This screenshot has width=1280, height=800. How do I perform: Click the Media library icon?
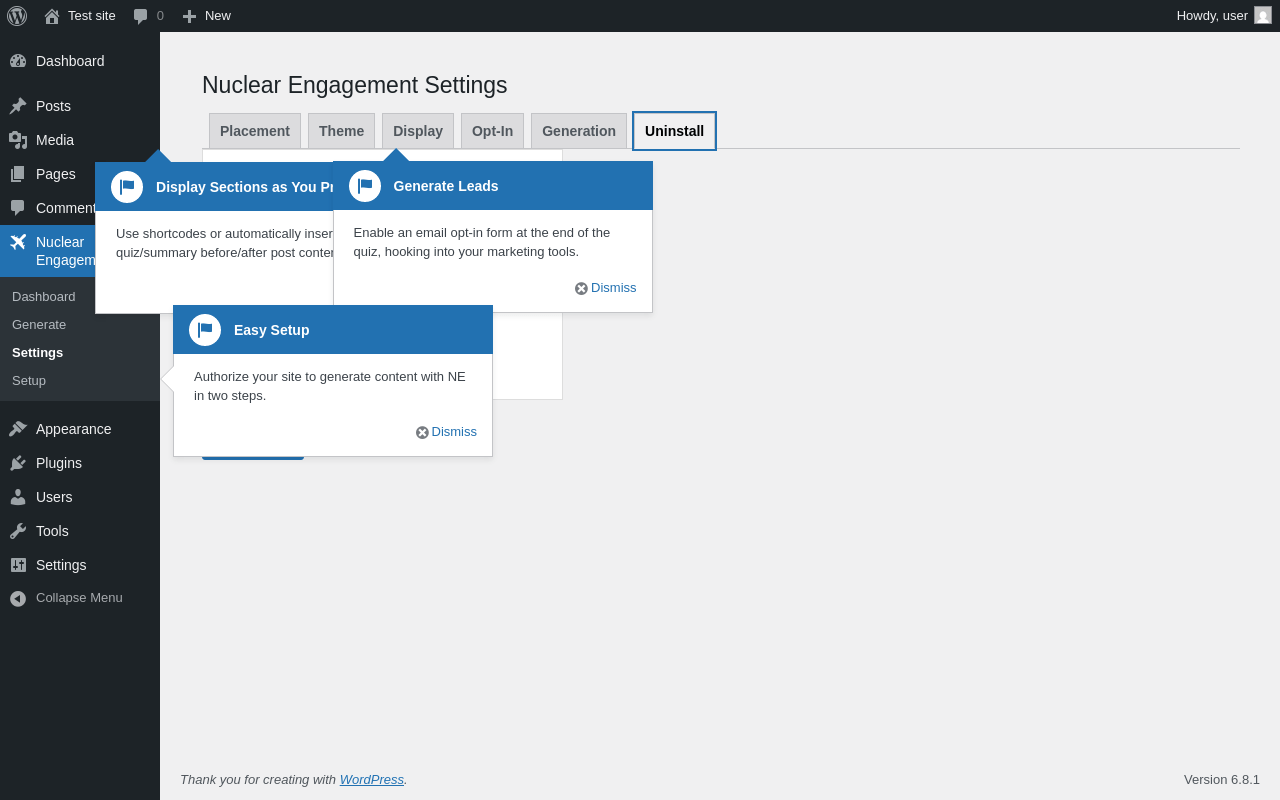[x=18, y=140]
